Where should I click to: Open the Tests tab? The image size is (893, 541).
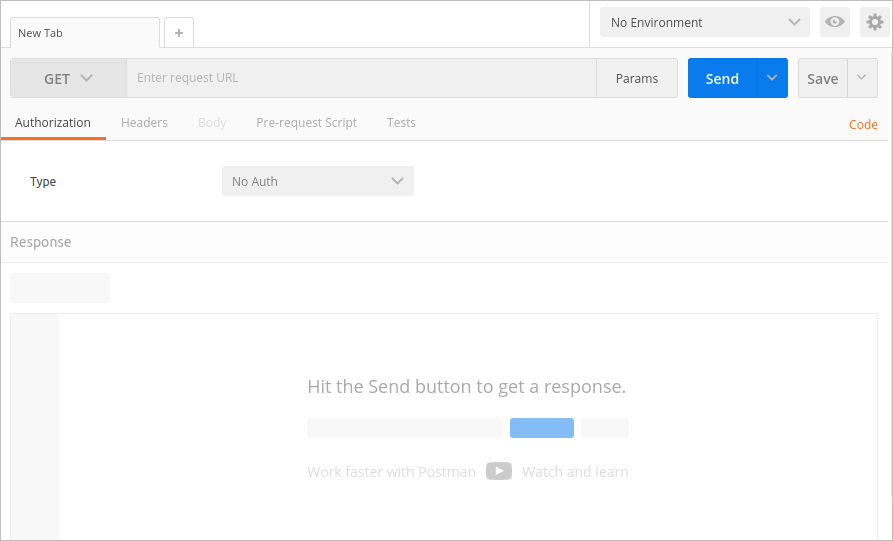(401, 122)
